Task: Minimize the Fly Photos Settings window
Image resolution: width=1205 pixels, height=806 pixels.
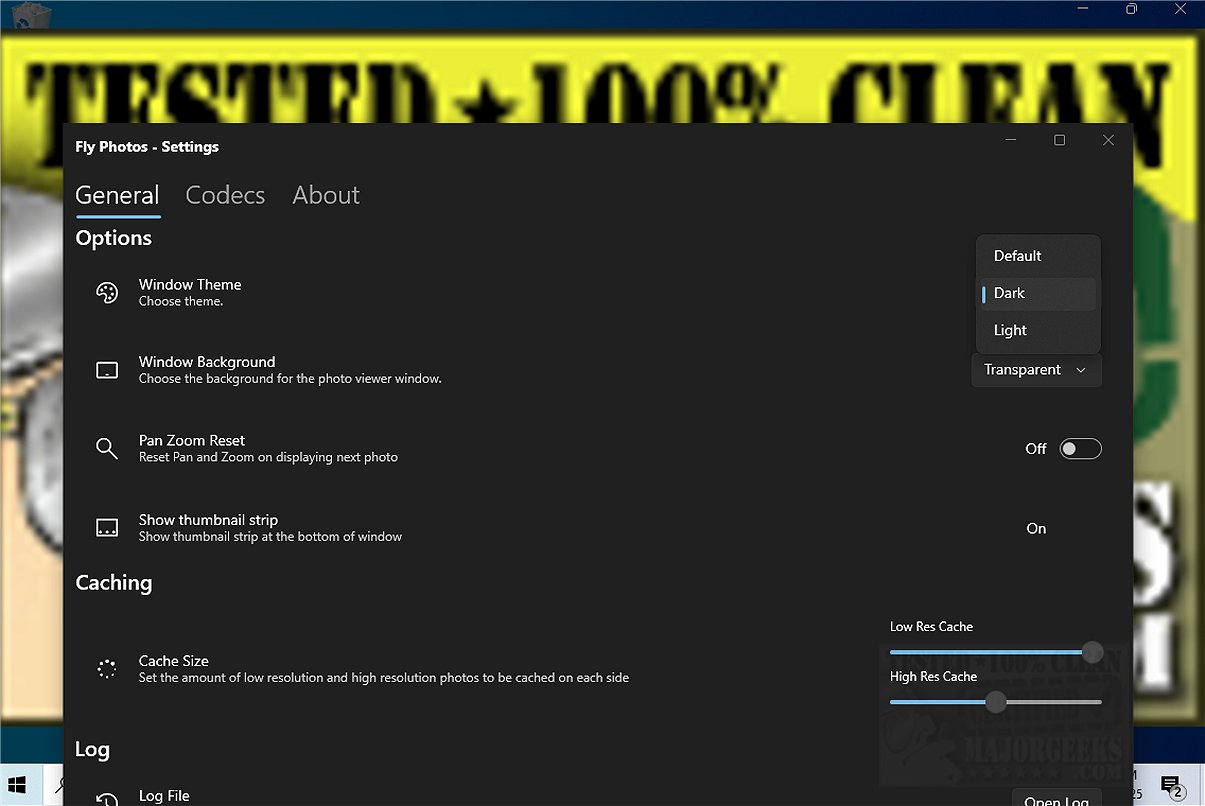Action: tap(1013, 140)
